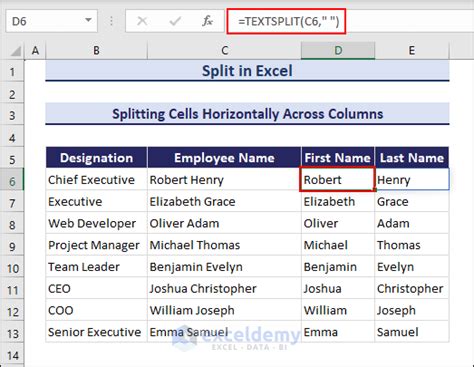Select cell containing 'Evelyn' last name
The image size is (474, 367).
tap(412, 267)
